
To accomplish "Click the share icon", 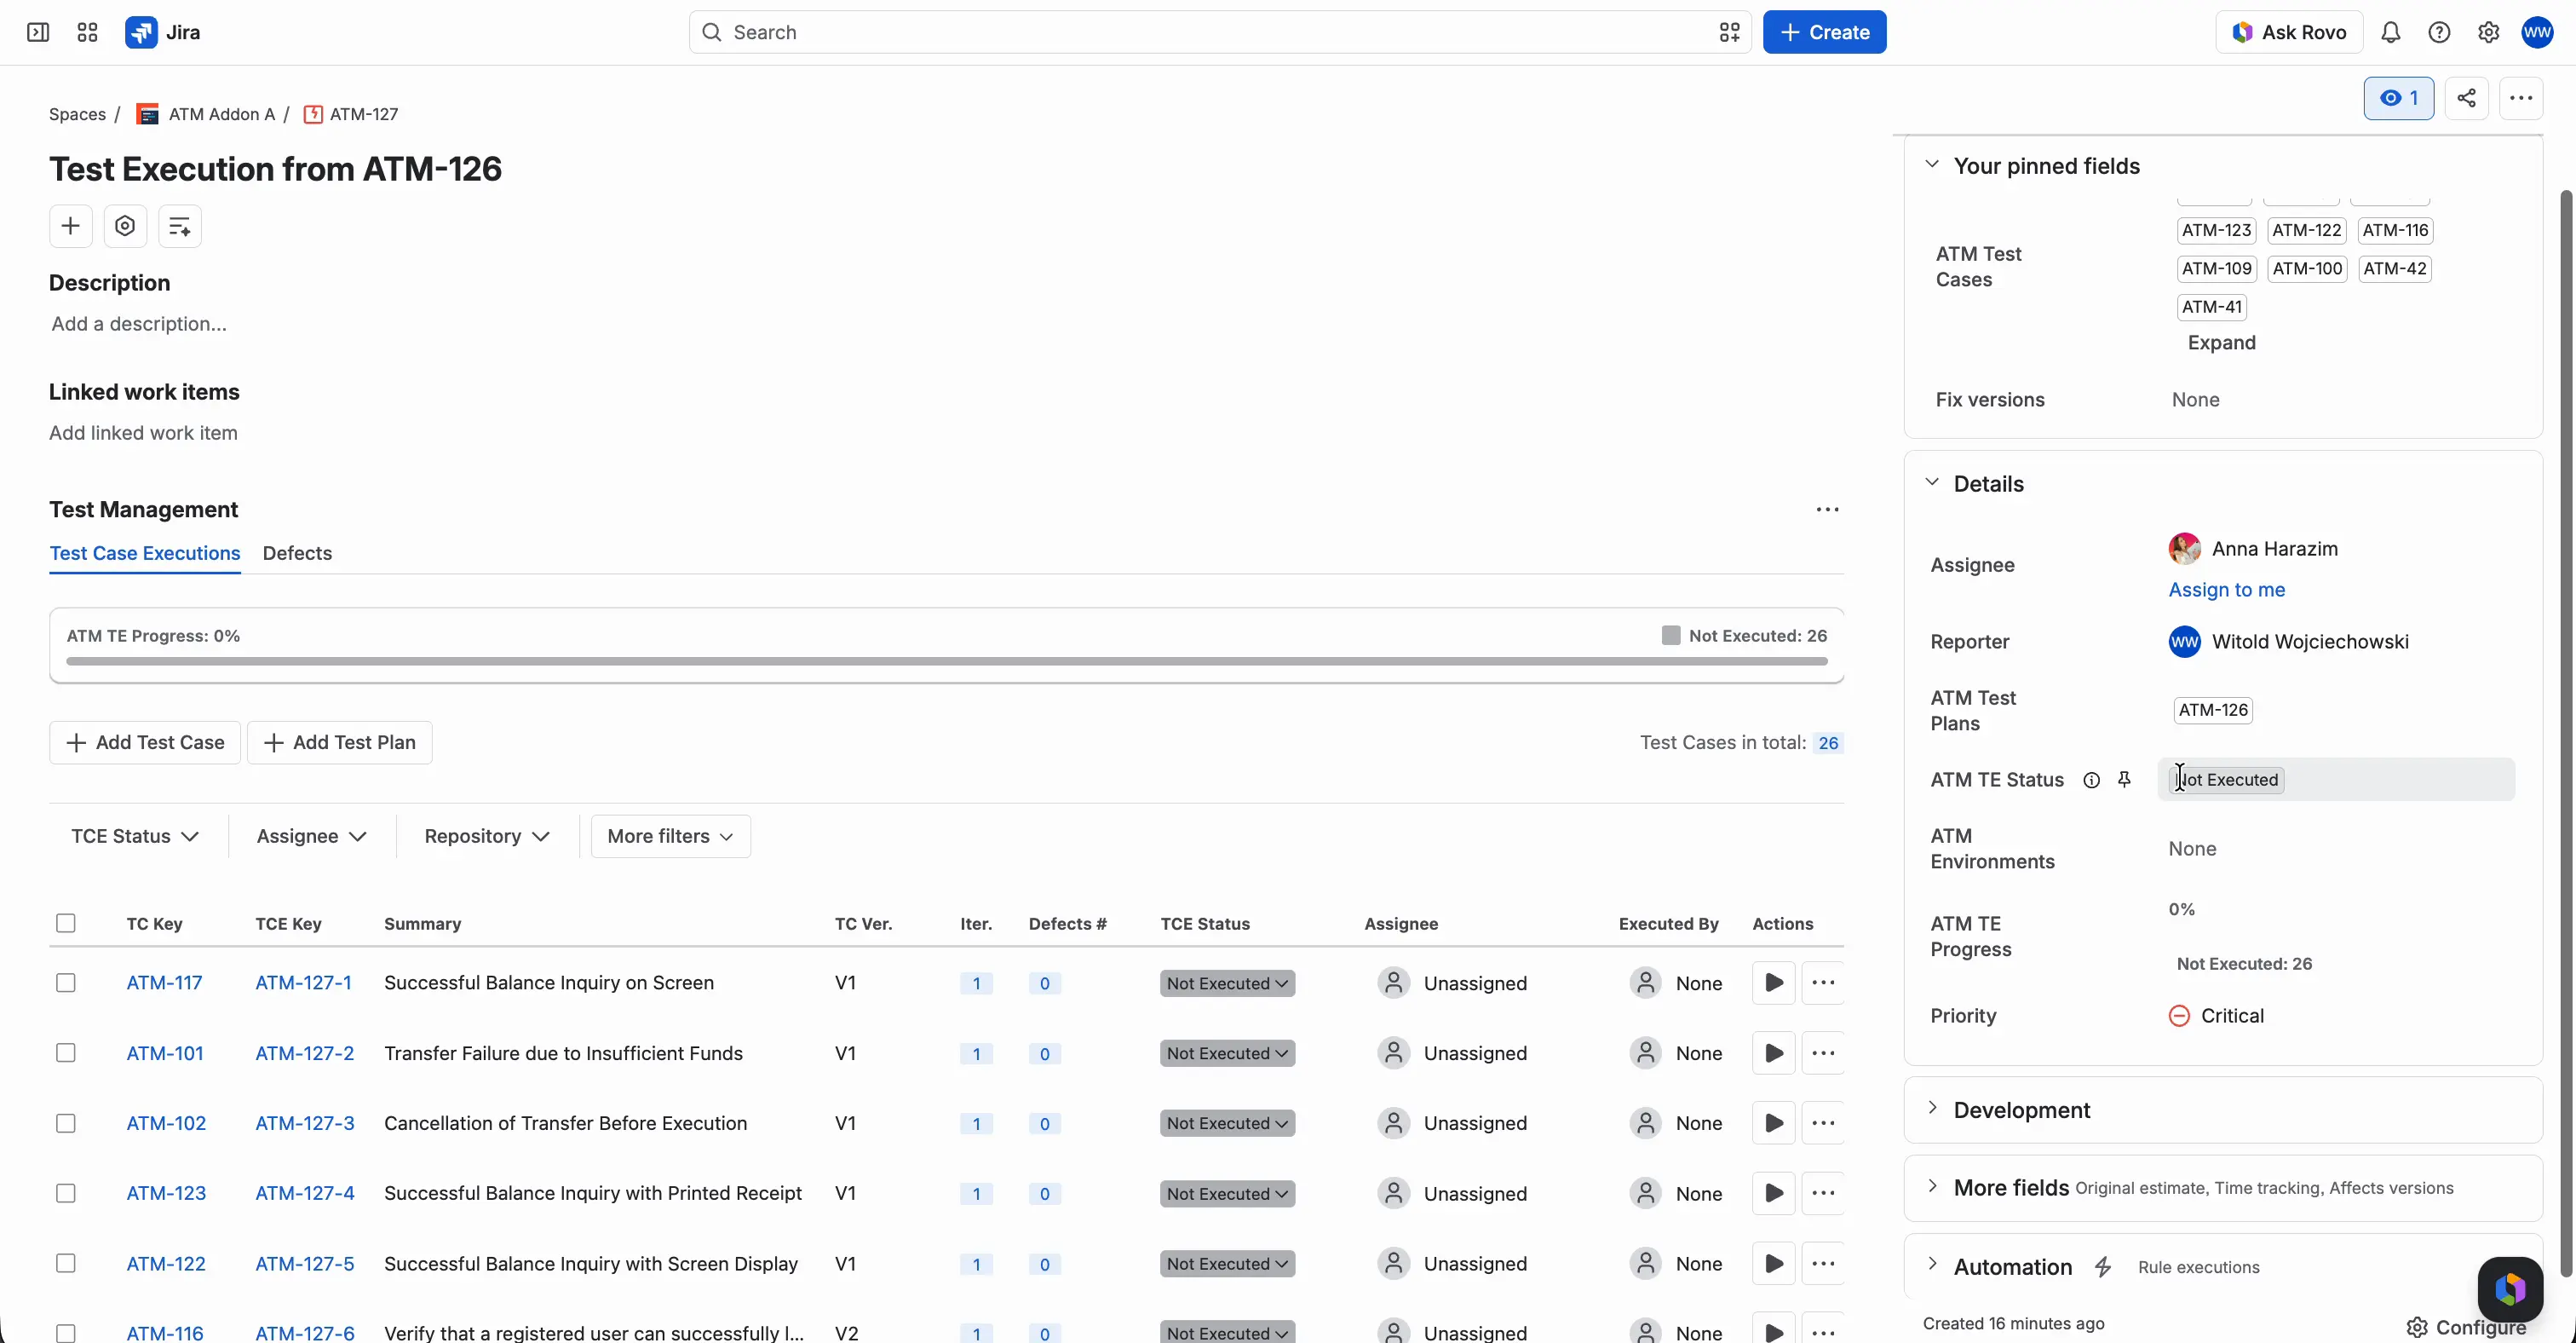I will pyautogui.click(x=2466, y=98).
